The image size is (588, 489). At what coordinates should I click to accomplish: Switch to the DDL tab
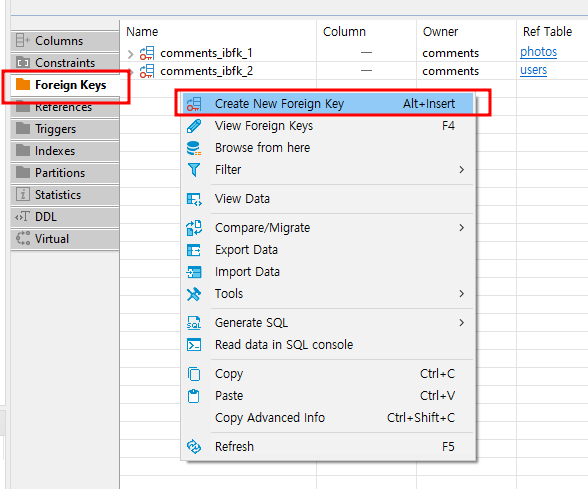click(65, 217)
